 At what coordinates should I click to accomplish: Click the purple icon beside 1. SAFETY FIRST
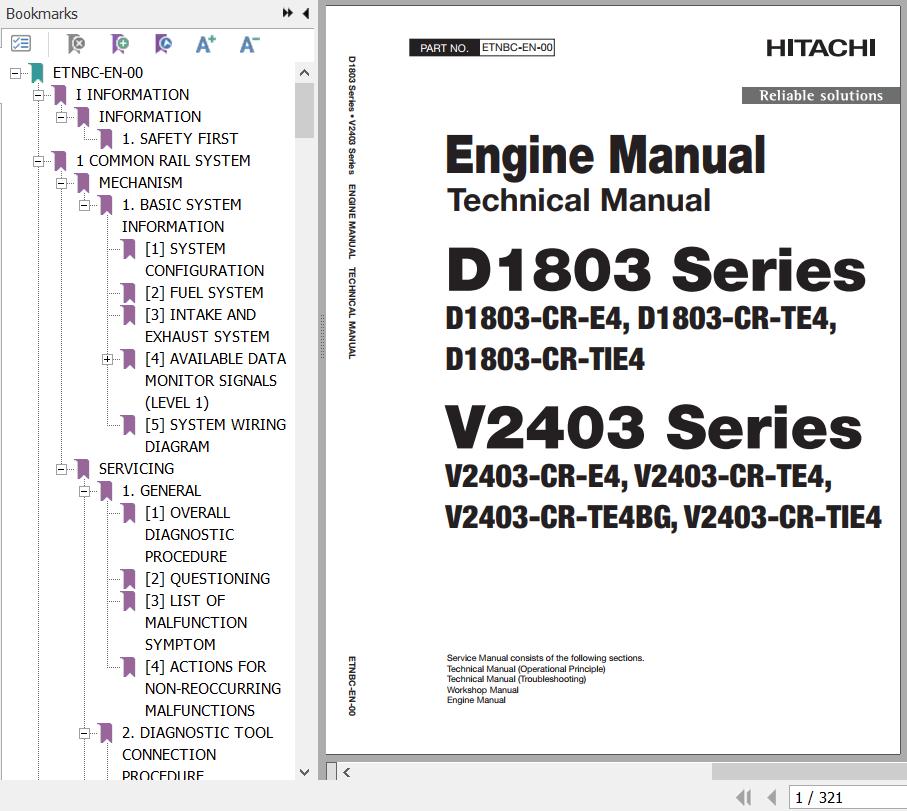click(x=106, y=139)
